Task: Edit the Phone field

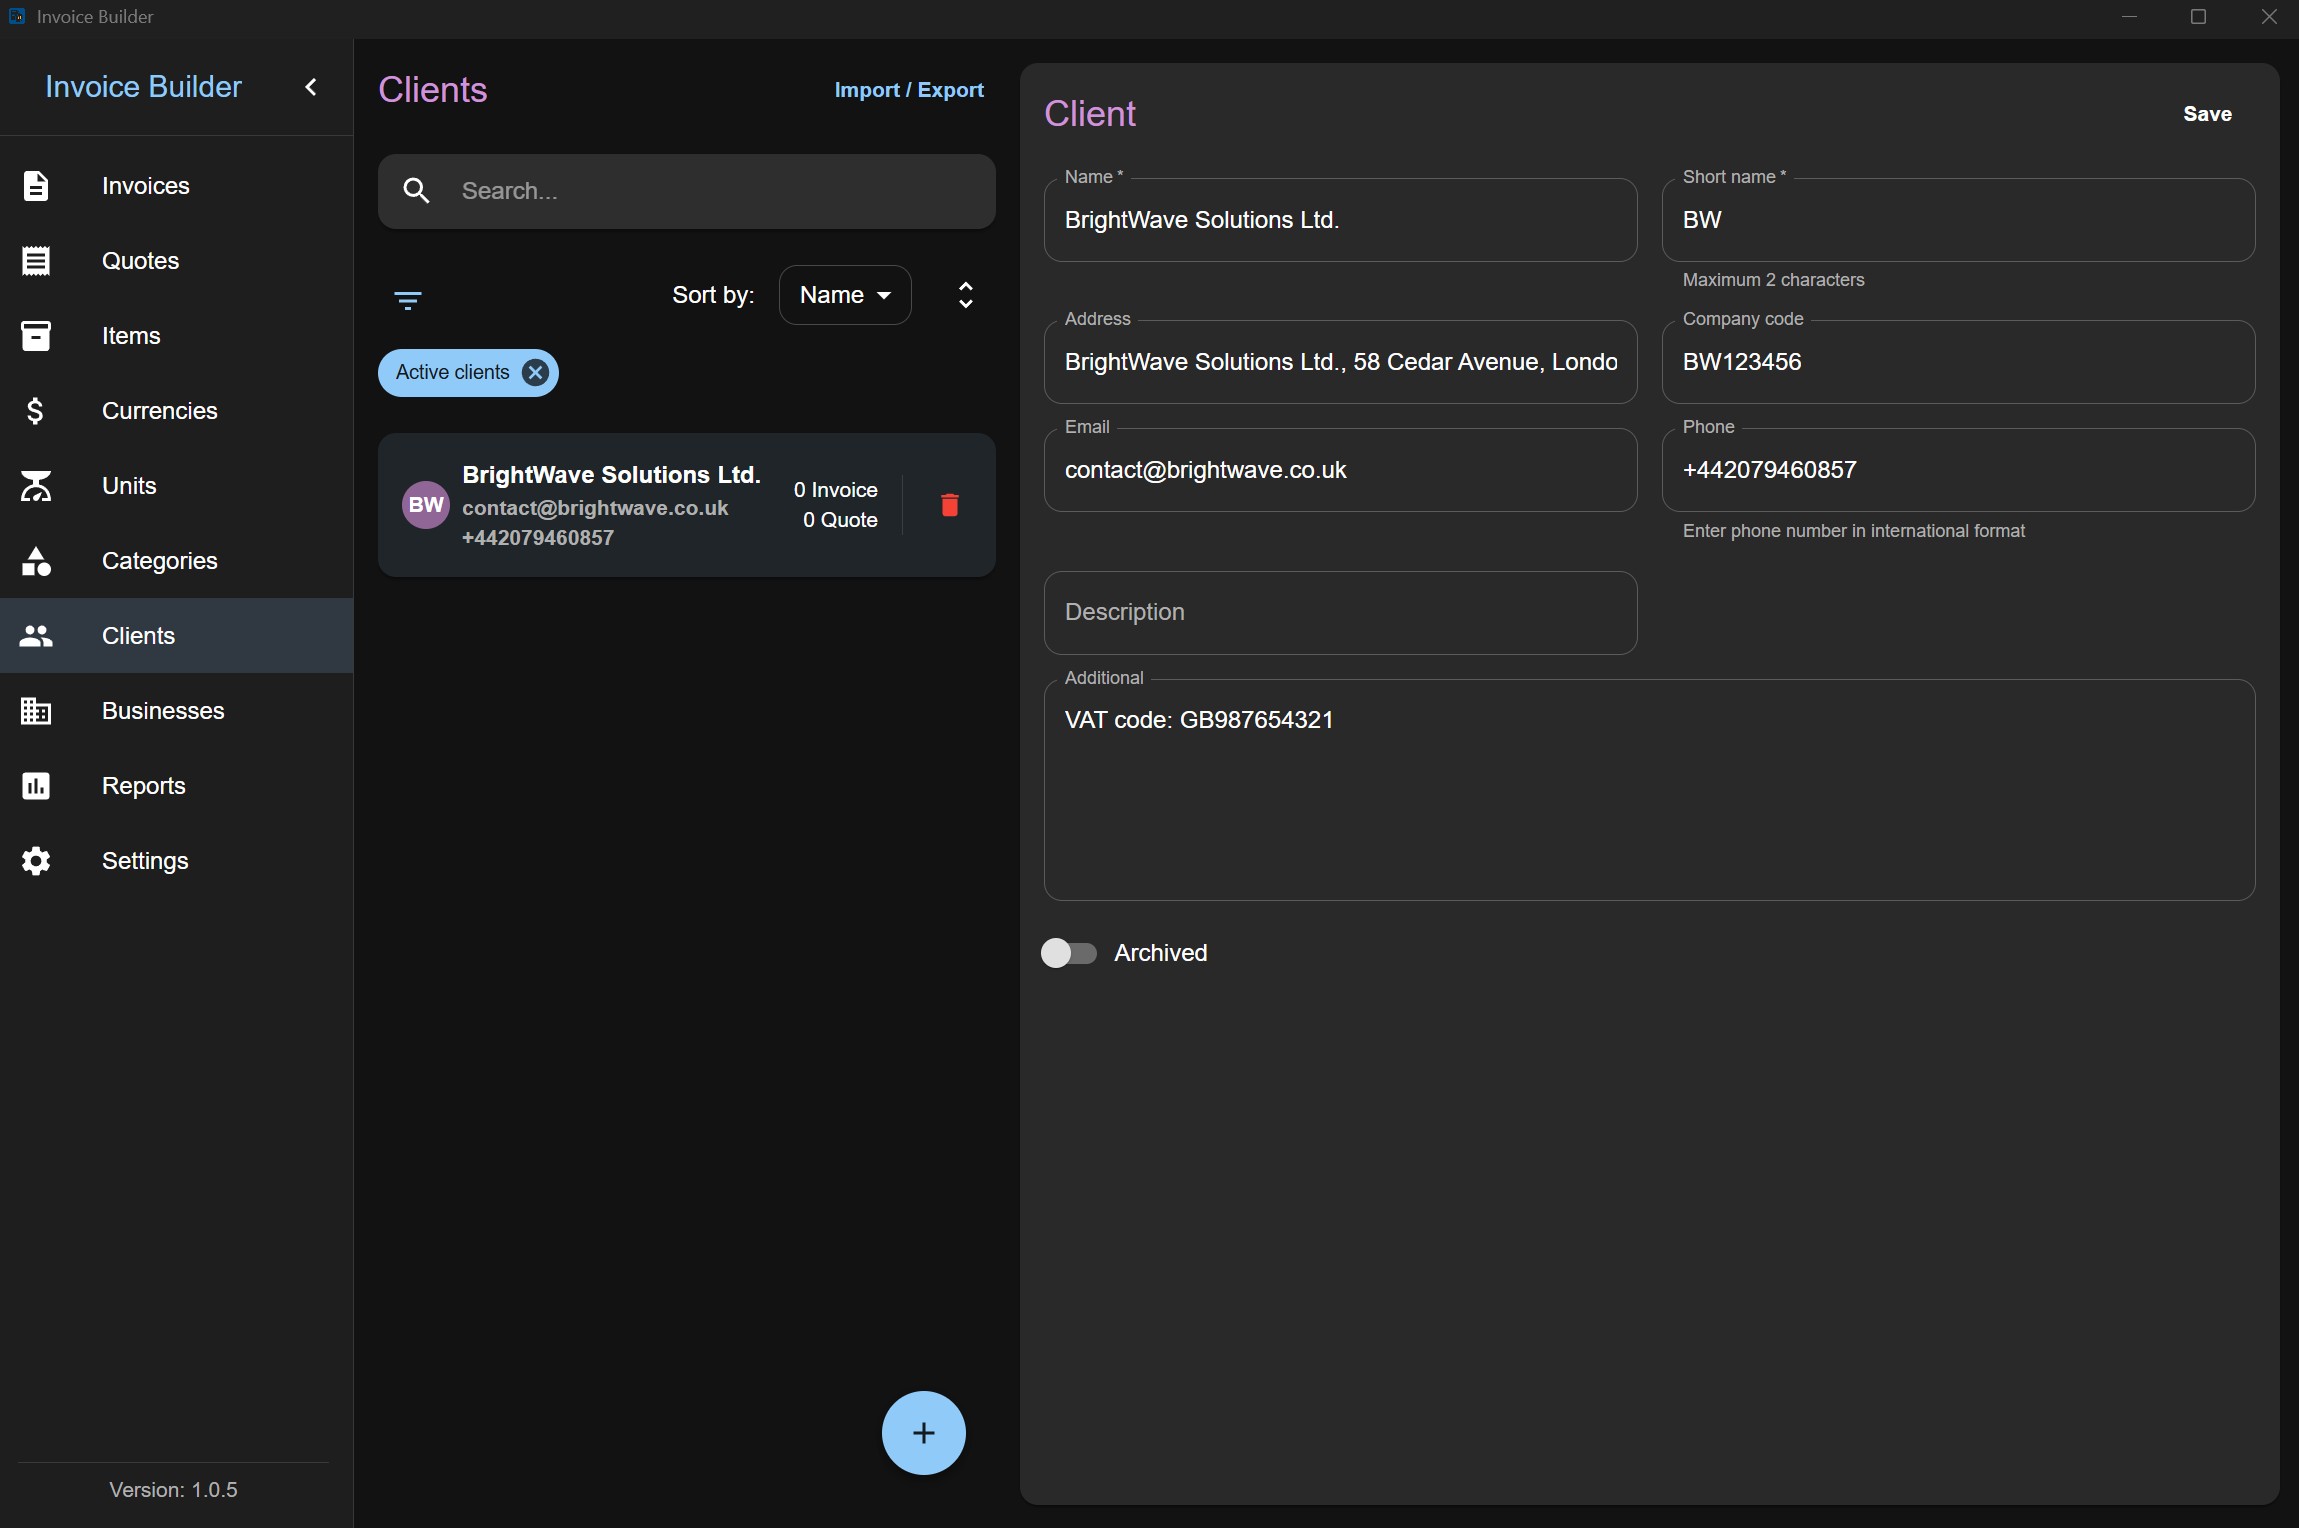Action: point(1958,470)
